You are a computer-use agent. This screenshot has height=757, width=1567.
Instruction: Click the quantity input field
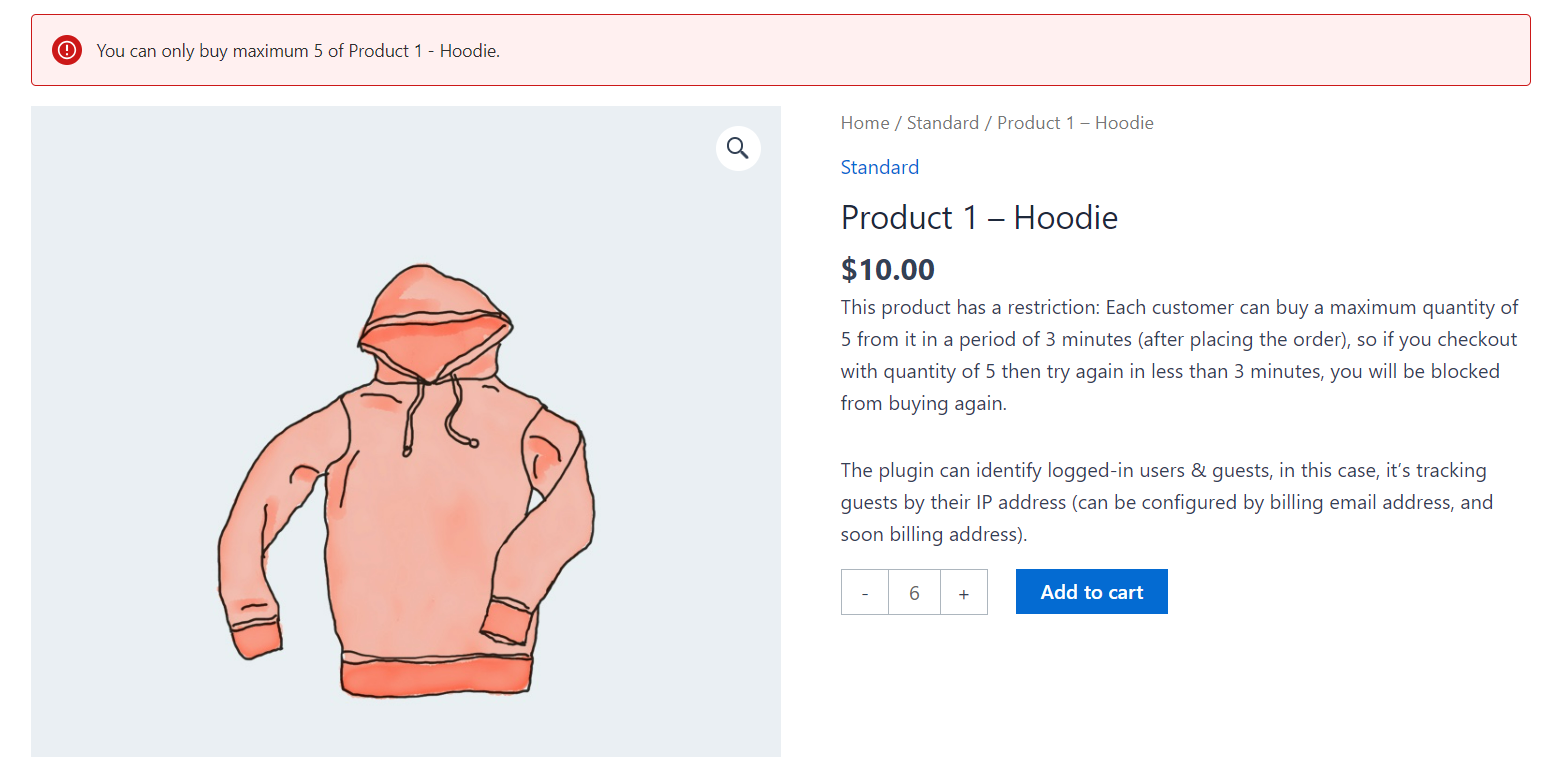pos(914,591)
